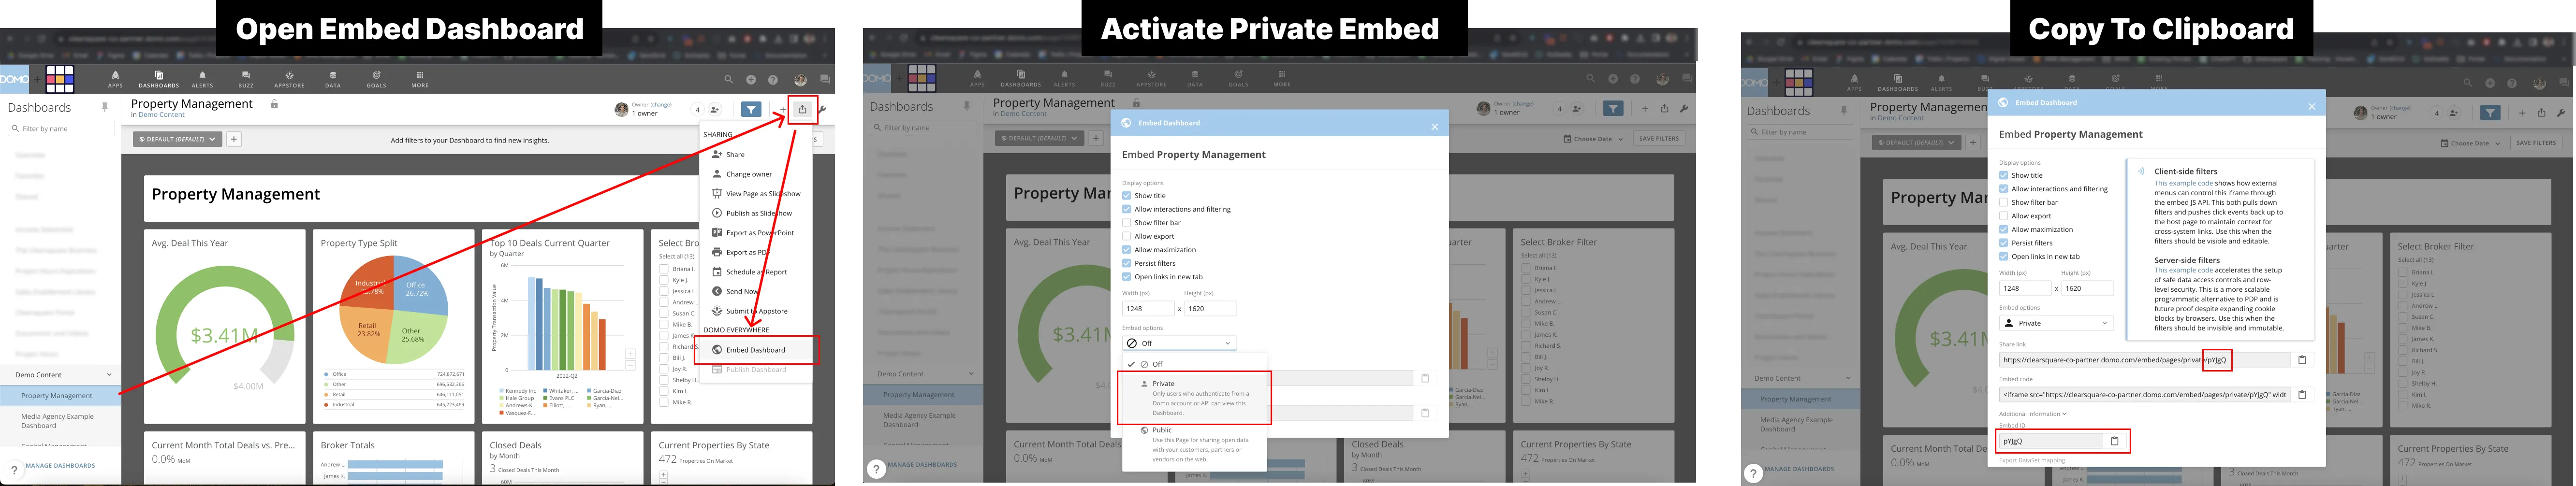Collapse the Demo Content section in the first panel sidebar

[108, 375]
